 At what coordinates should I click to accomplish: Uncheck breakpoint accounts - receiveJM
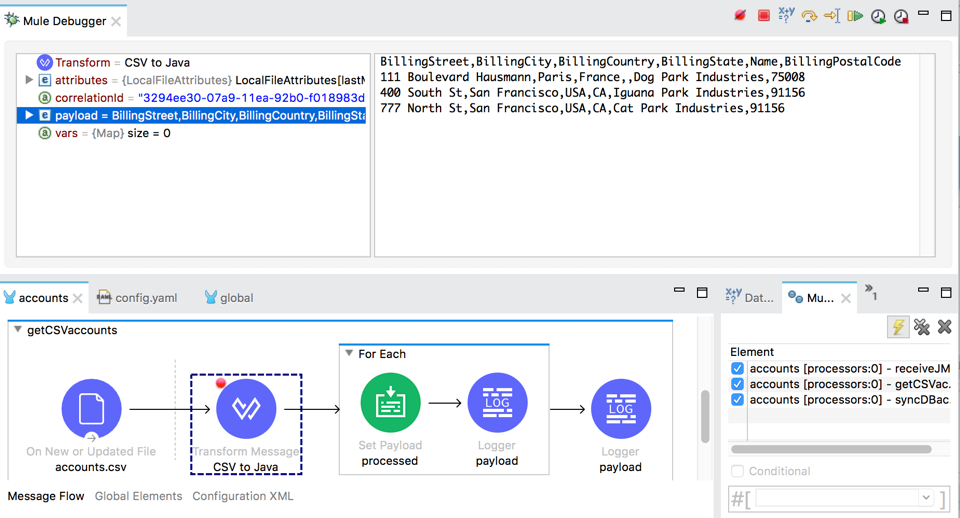tap(737, 369)
